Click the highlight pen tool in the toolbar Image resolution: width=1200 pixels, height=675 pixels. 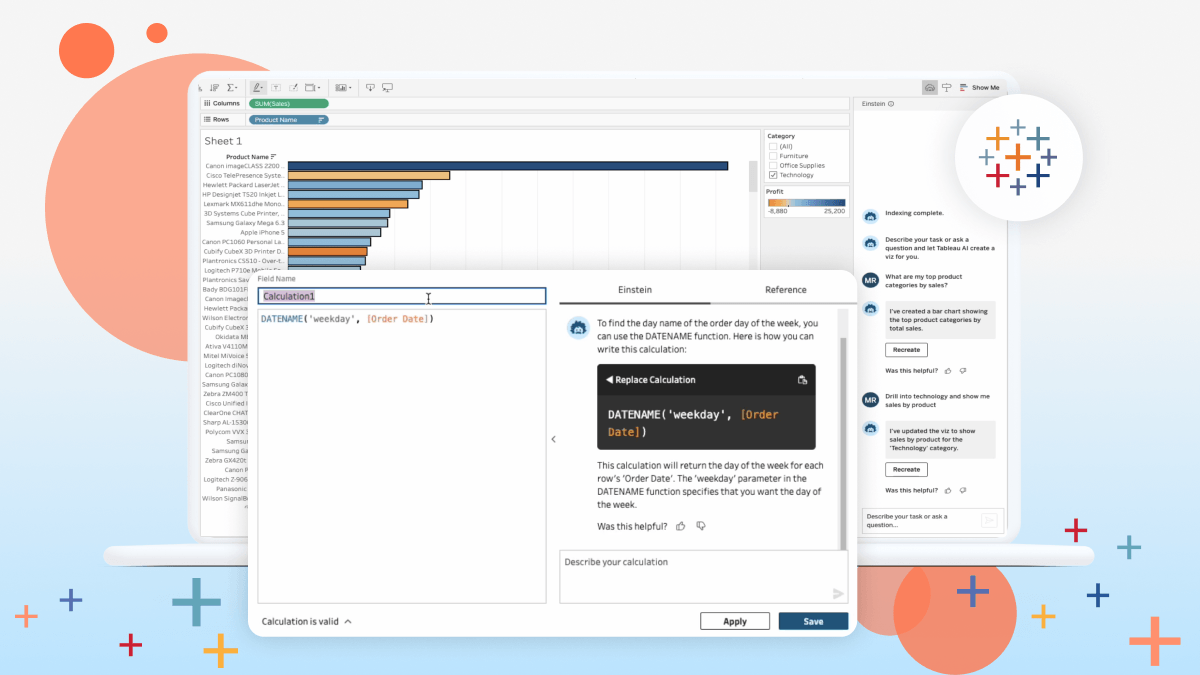tap(257, 88)
